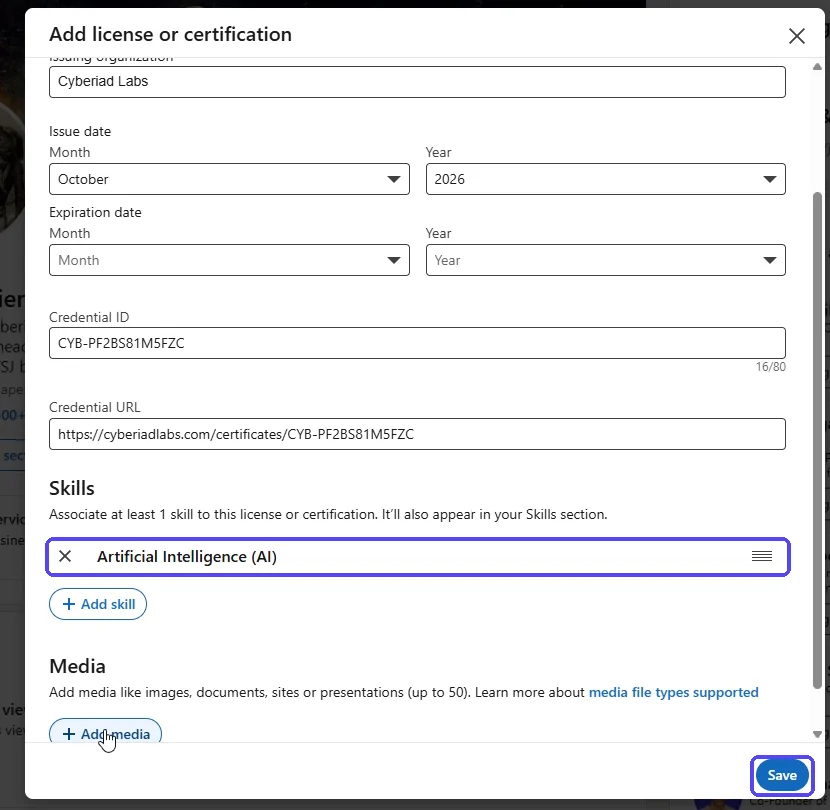Click the dialog vertical scrollbar thumb

[817, 439]
